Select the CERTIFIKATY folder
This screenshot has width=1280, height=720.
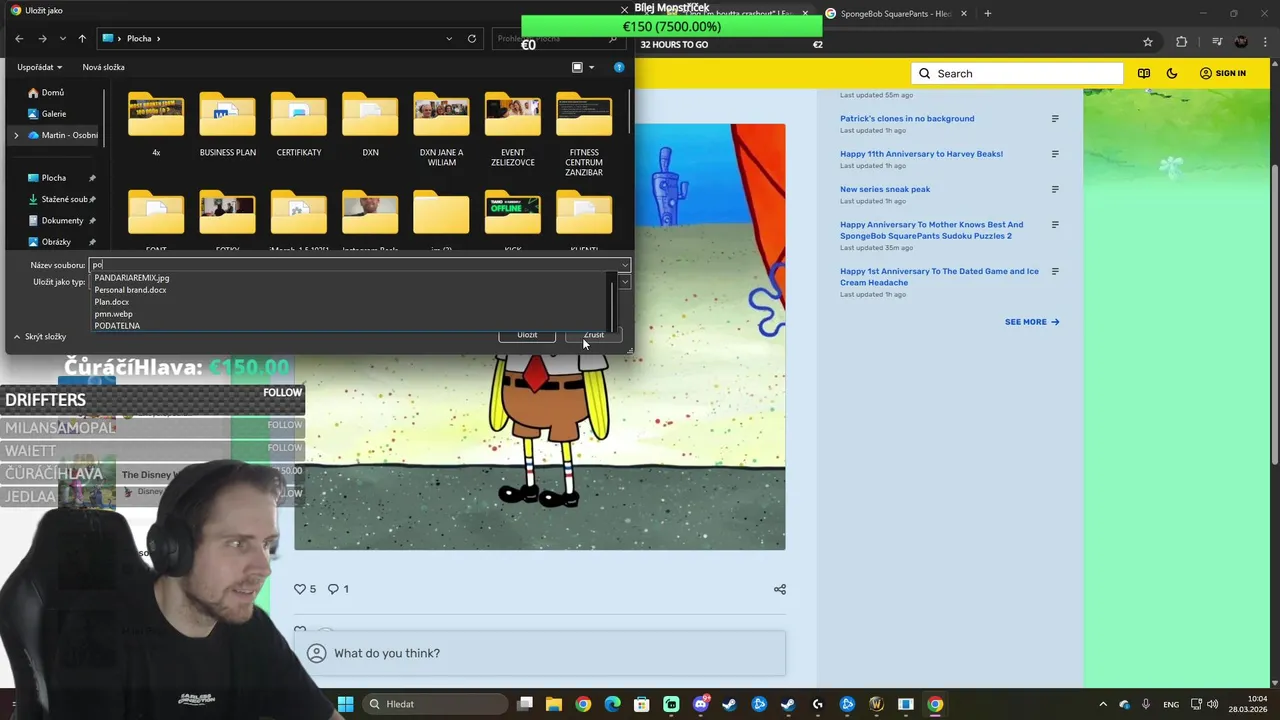pos(298,124)
